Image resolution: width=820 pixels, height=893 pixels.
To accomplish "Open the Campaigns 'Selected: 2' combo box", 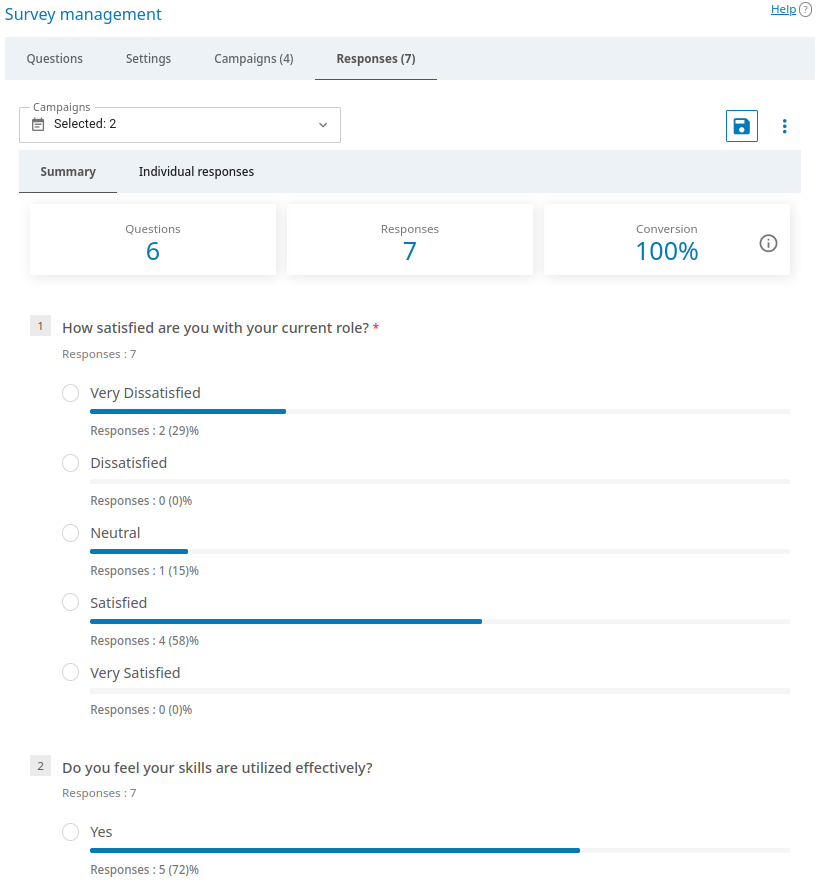I will click(x=180, y=125).
